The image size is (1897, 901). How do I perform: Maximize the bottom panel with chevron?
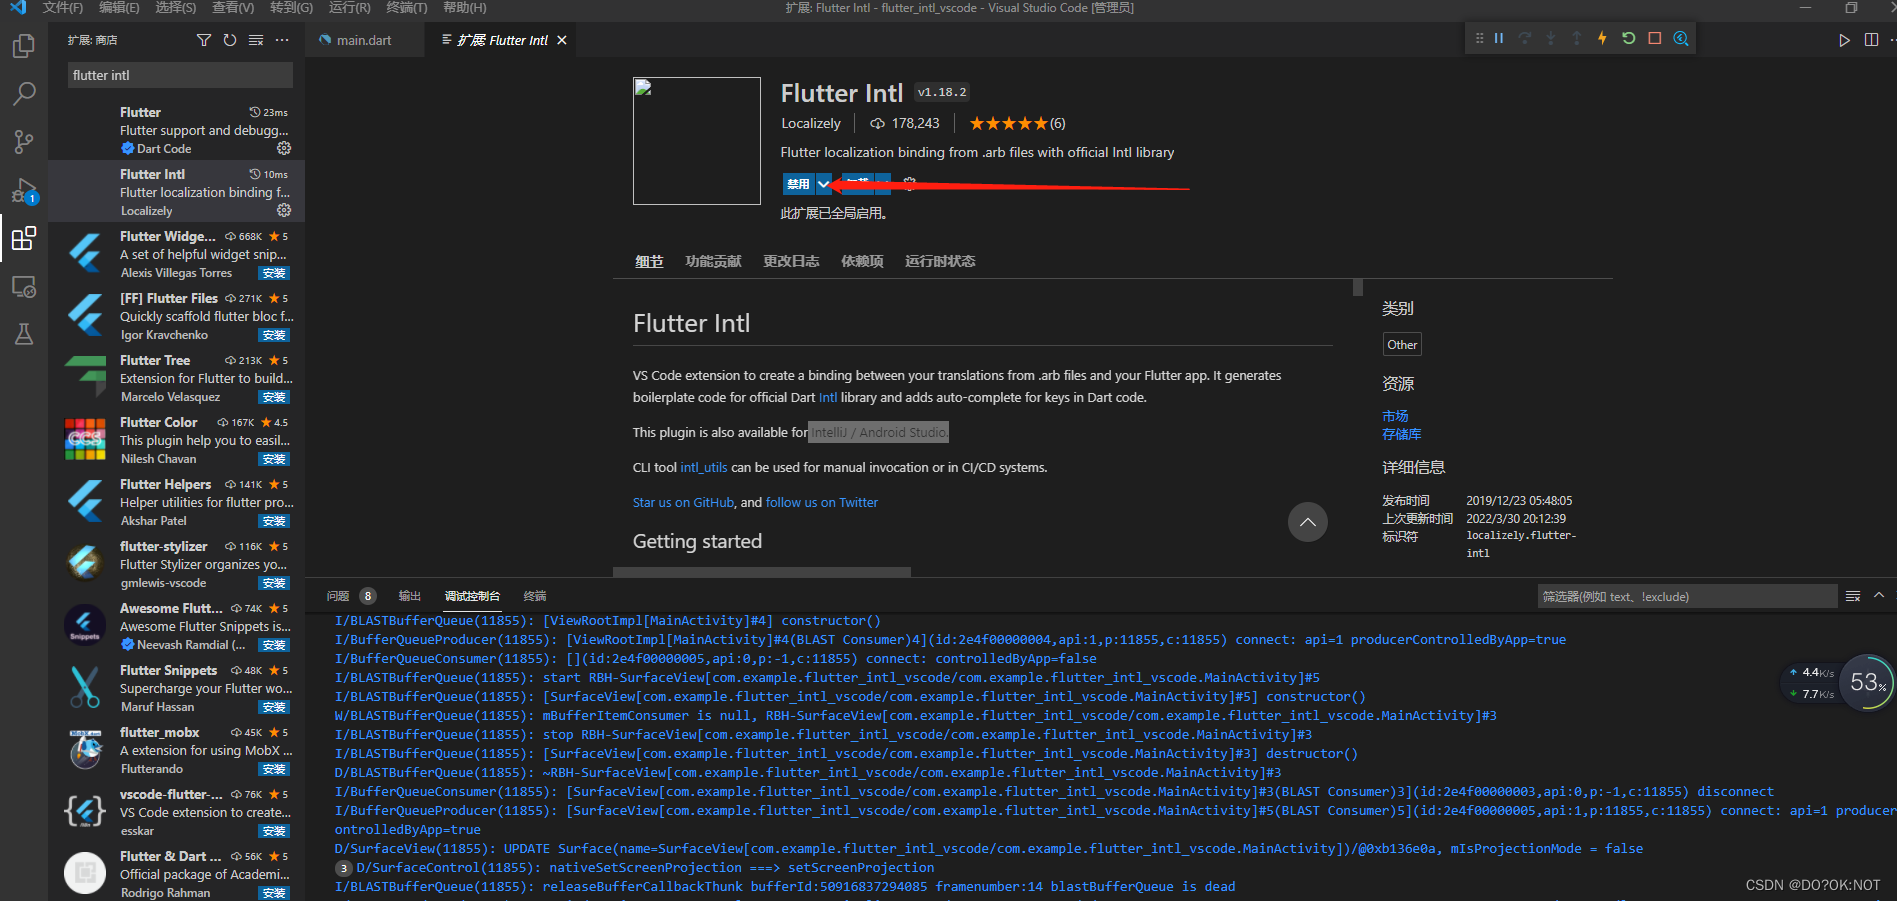tap(1879, 596)
